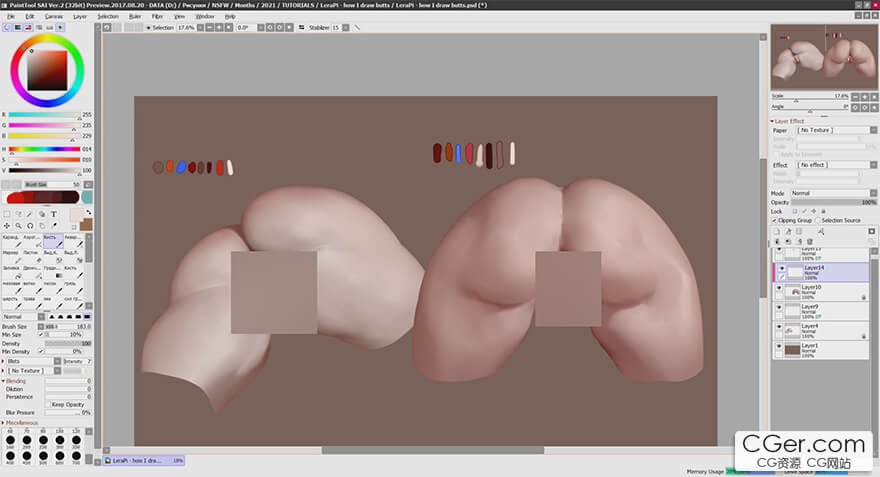Select the highlighted Кисть brush preset
The width and height of the screenshot is (880, 477).
tap(53, 241)
